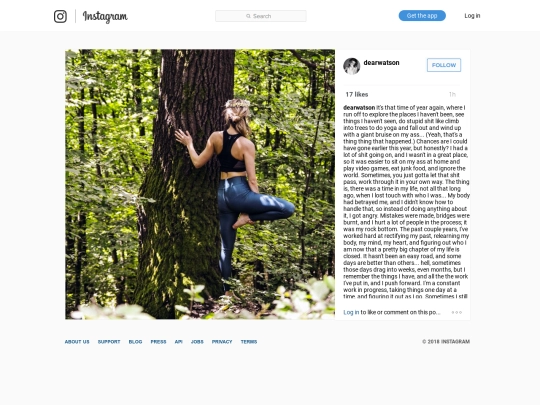
Task: Visit the Blog footer link
Action: [x=135, y=342]
